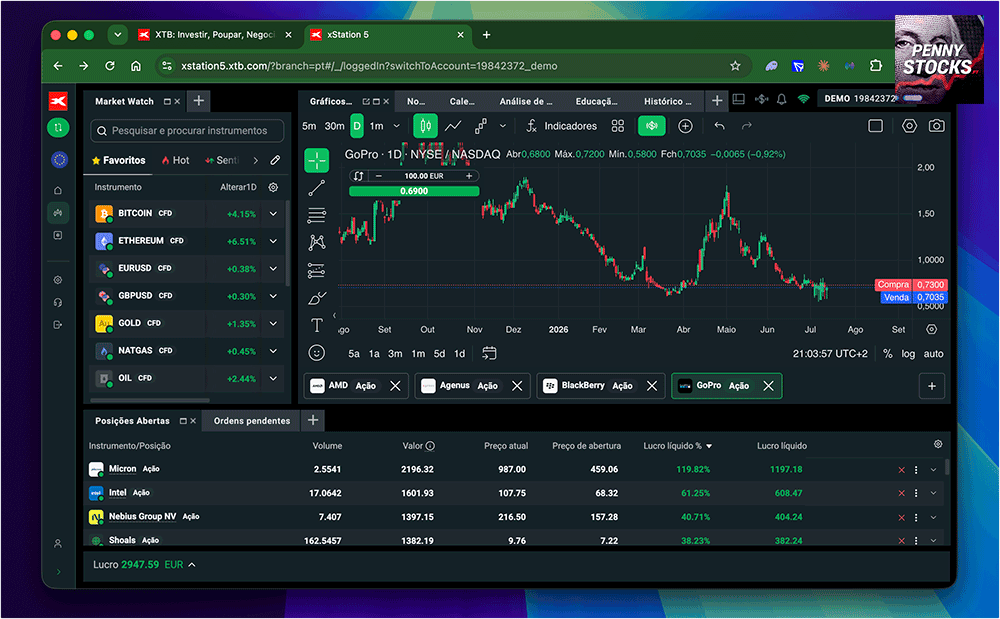1000x619 pixels.
Task: Close the Intel position with red X
Action: 901,493
